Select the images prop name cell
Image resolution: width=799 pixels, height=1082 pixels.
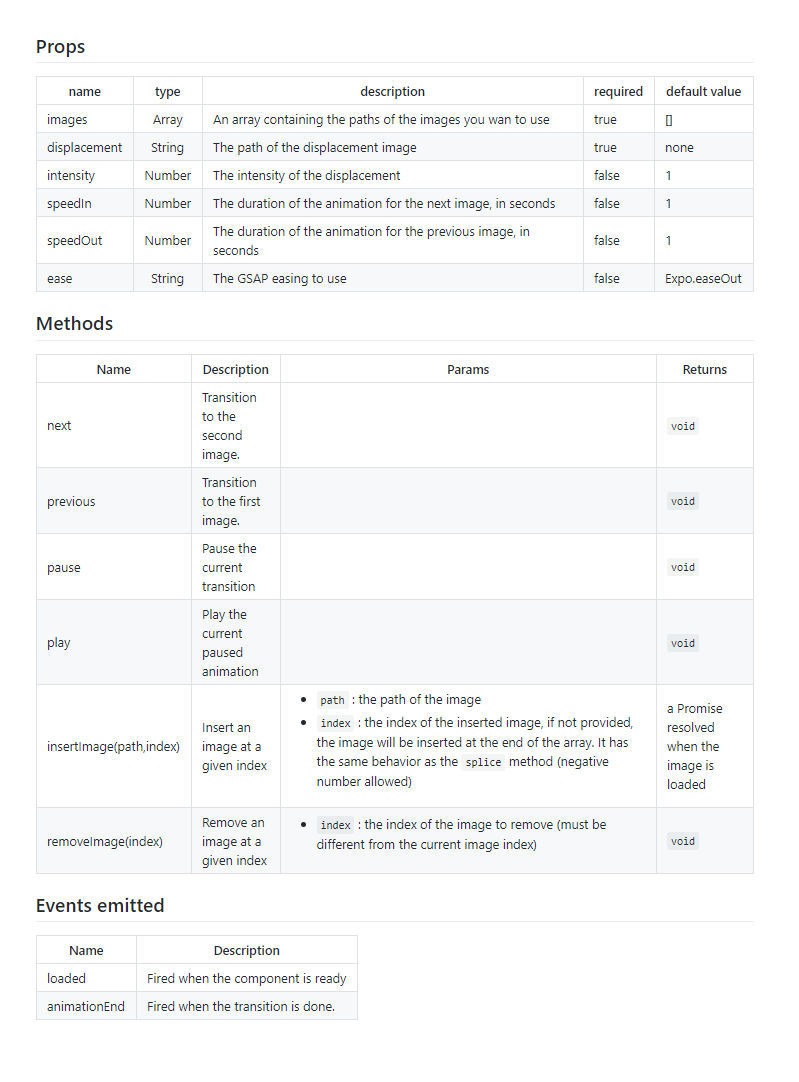coord(67,120)
